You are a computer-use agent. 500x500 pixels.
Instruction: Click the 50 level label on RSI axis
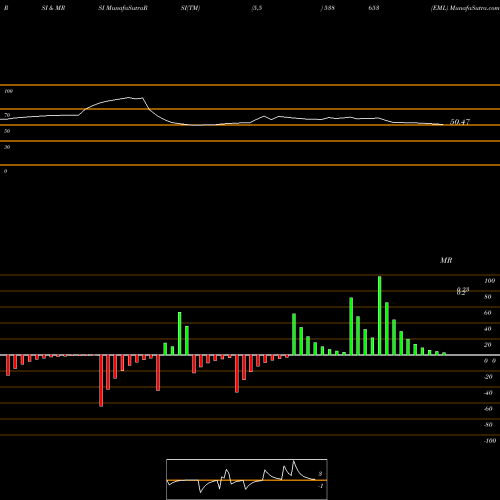coord(7,131)
